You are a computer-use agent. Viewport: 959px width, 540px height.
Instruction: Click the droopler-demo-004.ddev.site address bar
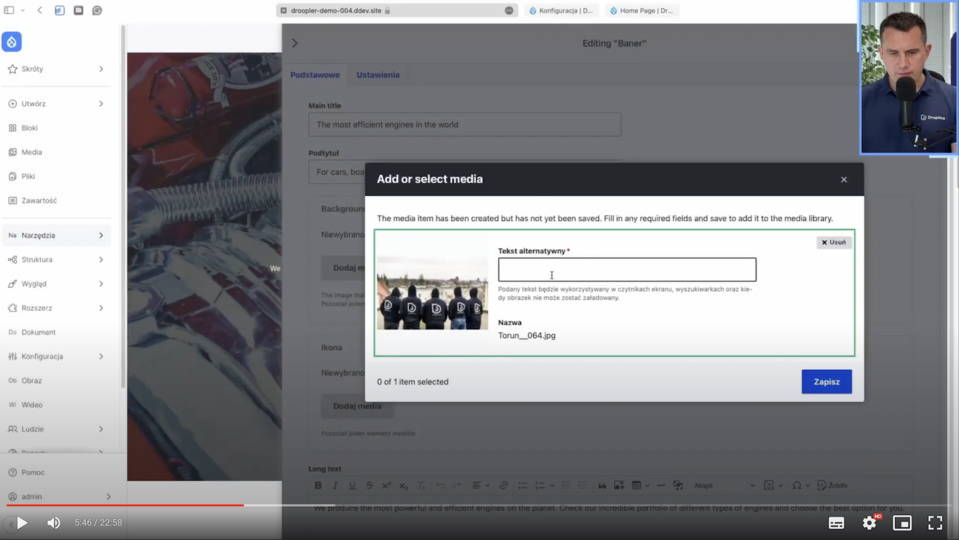point(396,10)
